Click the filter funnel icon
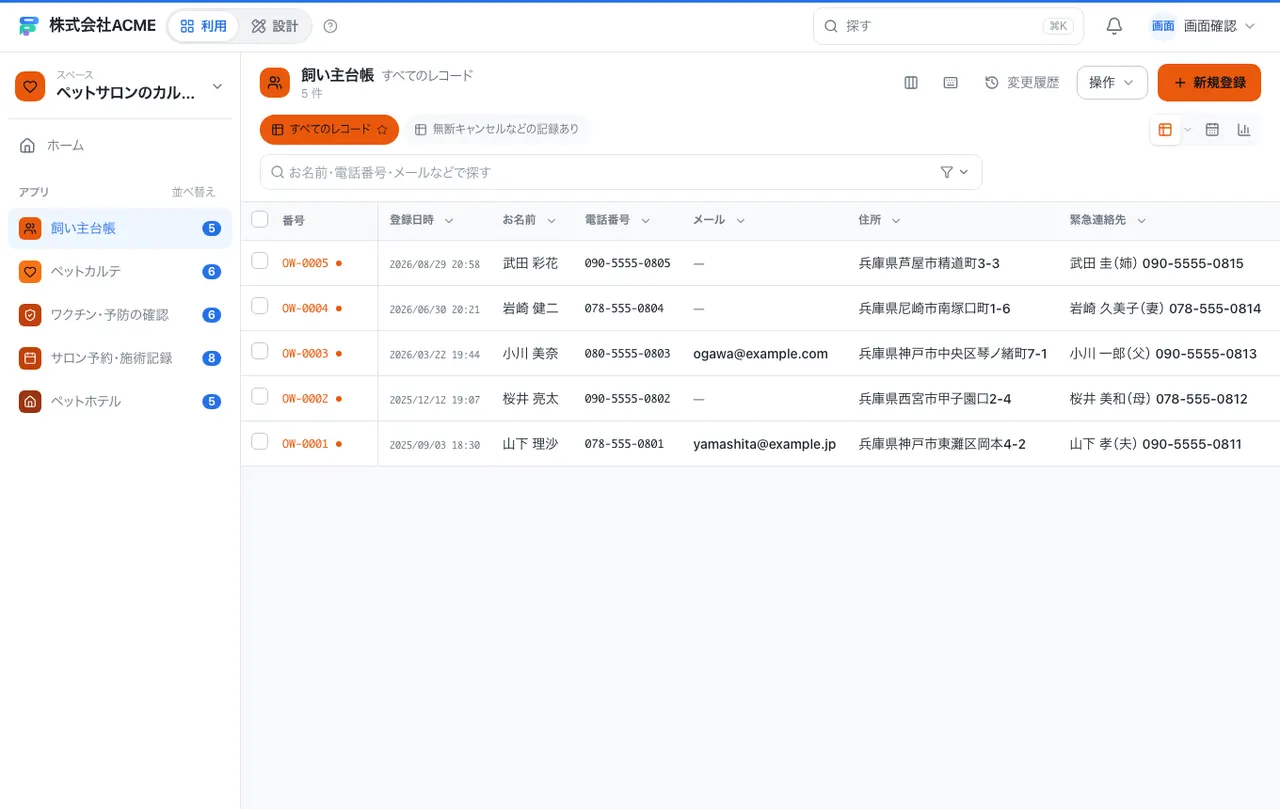 pyautogui.click(x=947, y=172)
